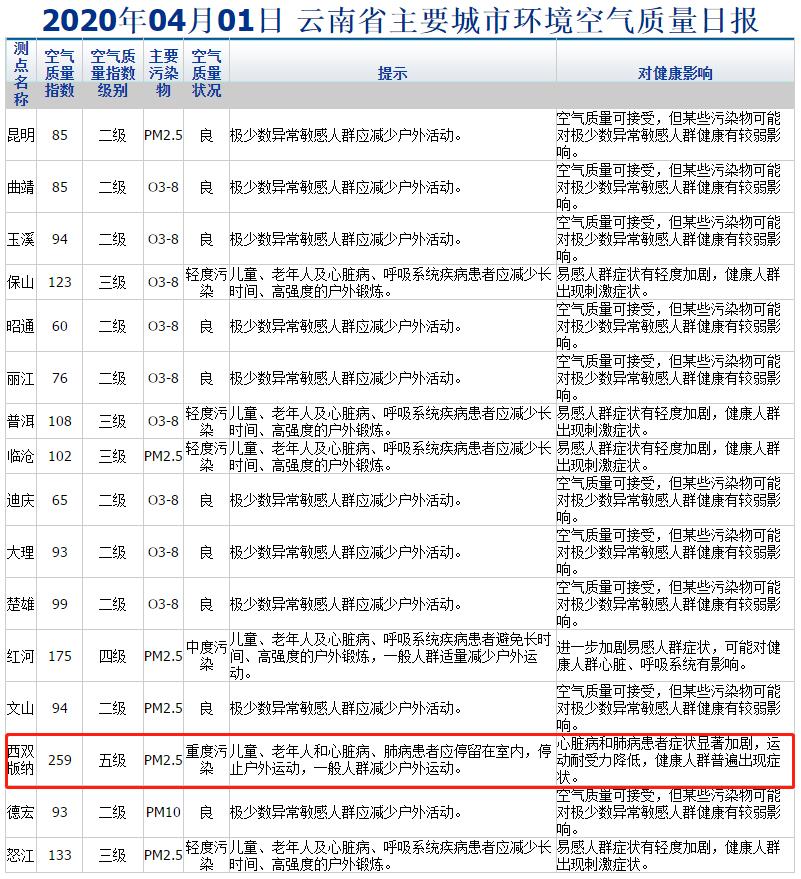Click the PM10 pollutant cell for 德宏
Viewport: 801px width, 879px height.
(x=162, y=812)
